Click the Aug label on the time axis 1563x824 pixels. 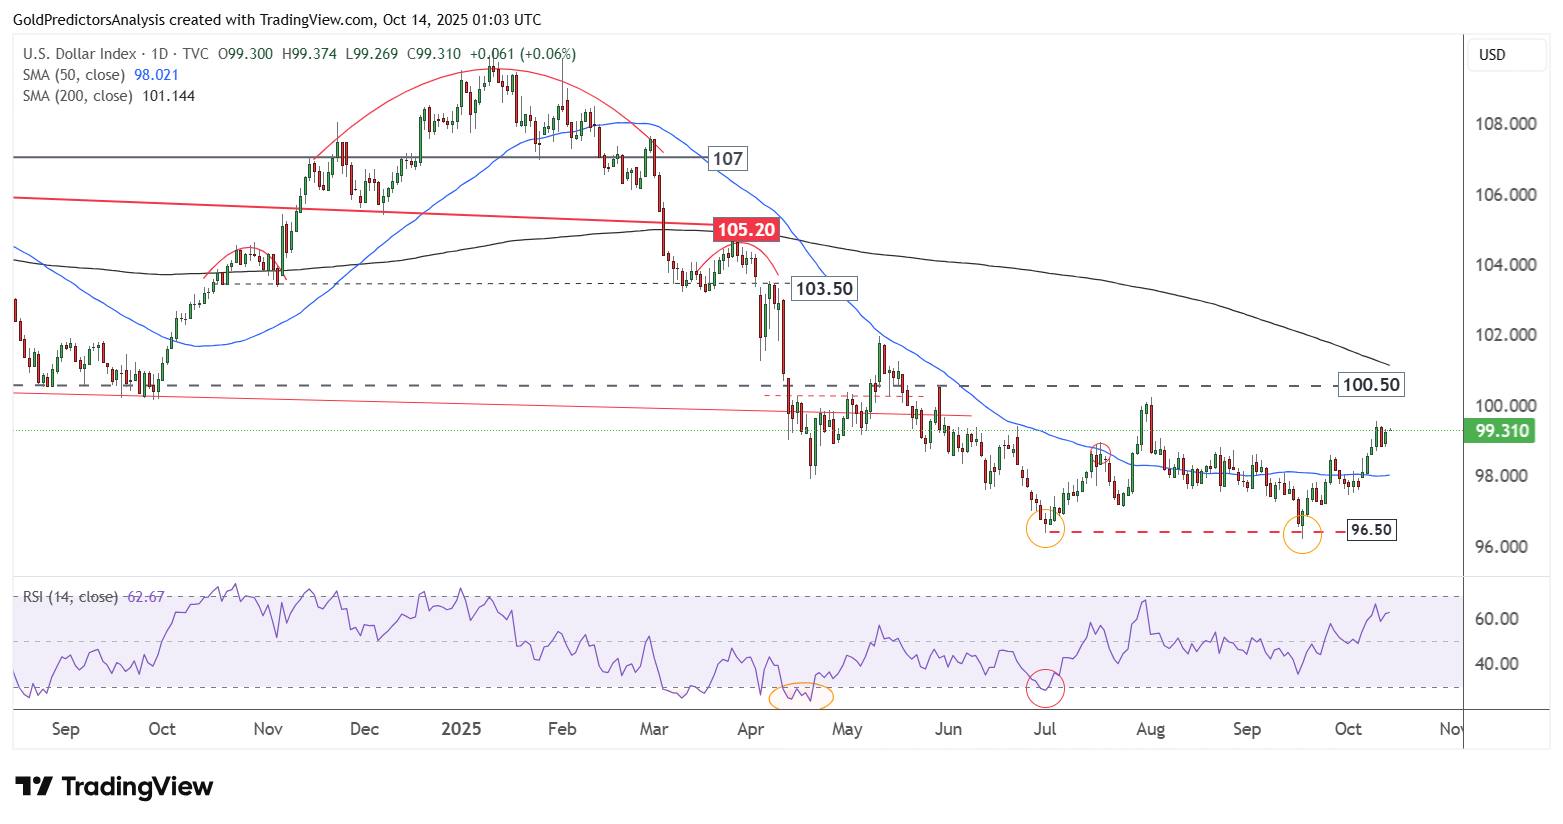click(1150, 729)
